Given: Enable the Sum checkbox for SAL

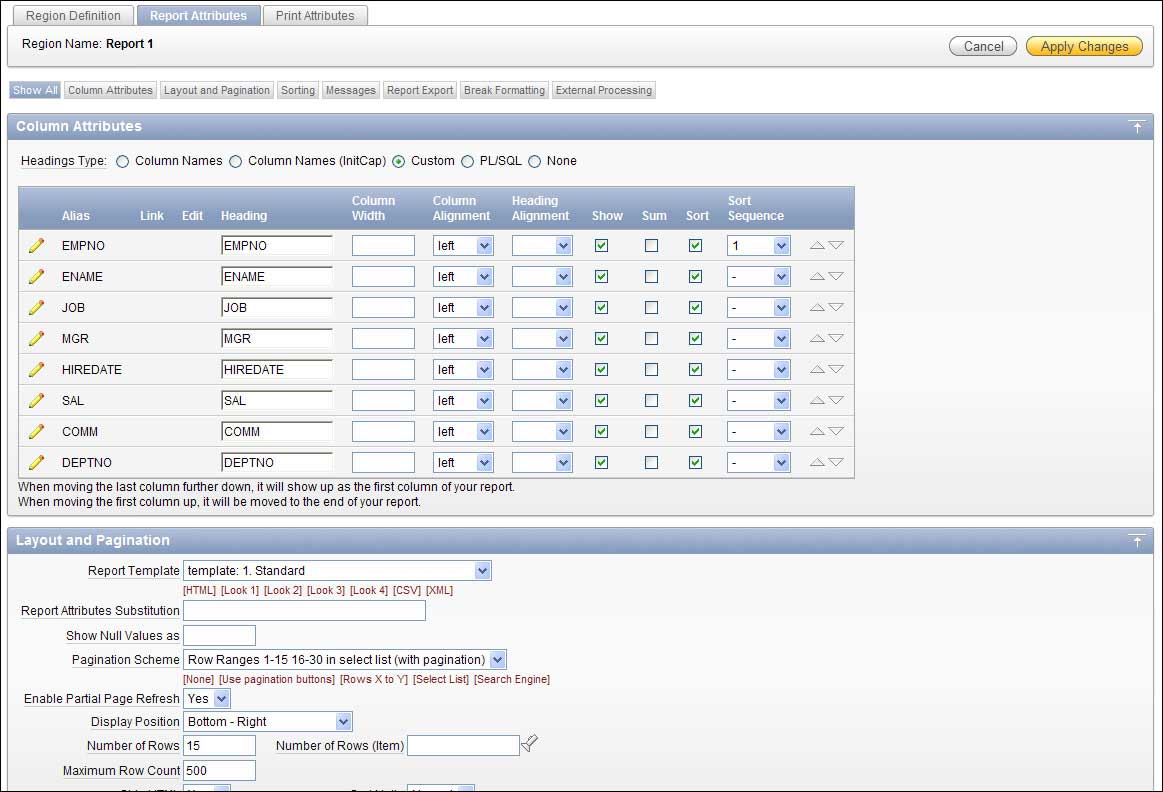Looking at the screenshot, I should (x=651, y=400).
